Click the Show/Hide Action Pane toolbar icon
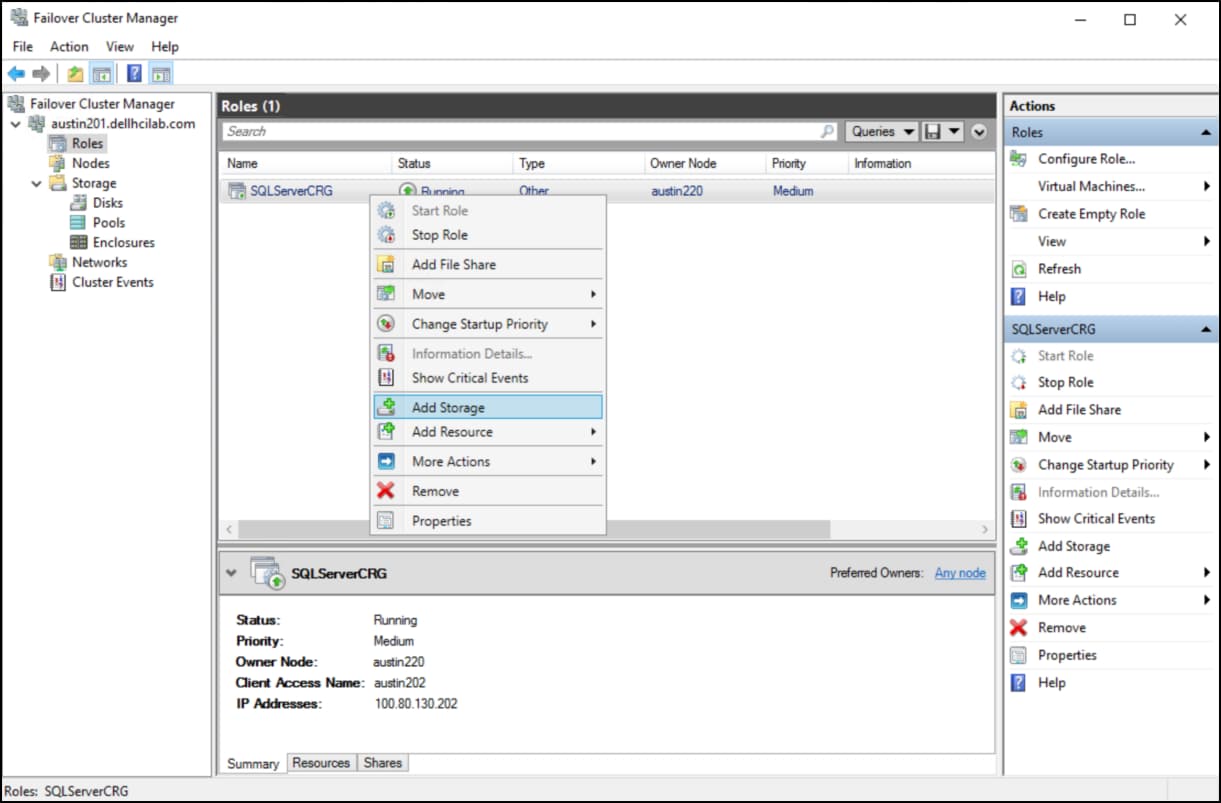1221x803 pixels. point(162,73)
